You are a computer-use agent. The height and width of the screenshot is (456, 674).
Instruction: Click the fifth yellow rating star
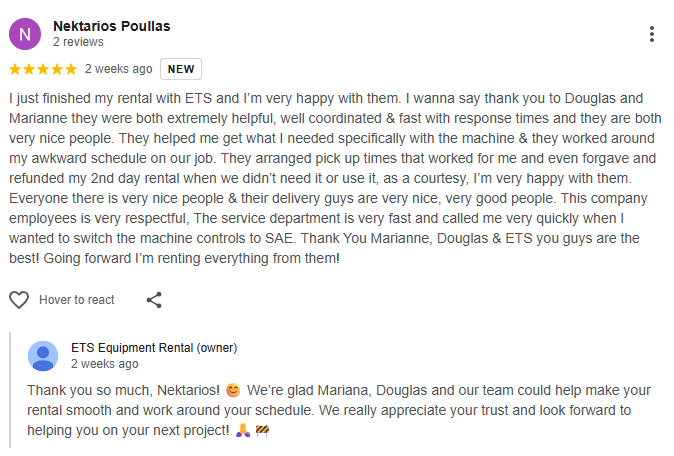pyautogui.click(x=70, y=69)
